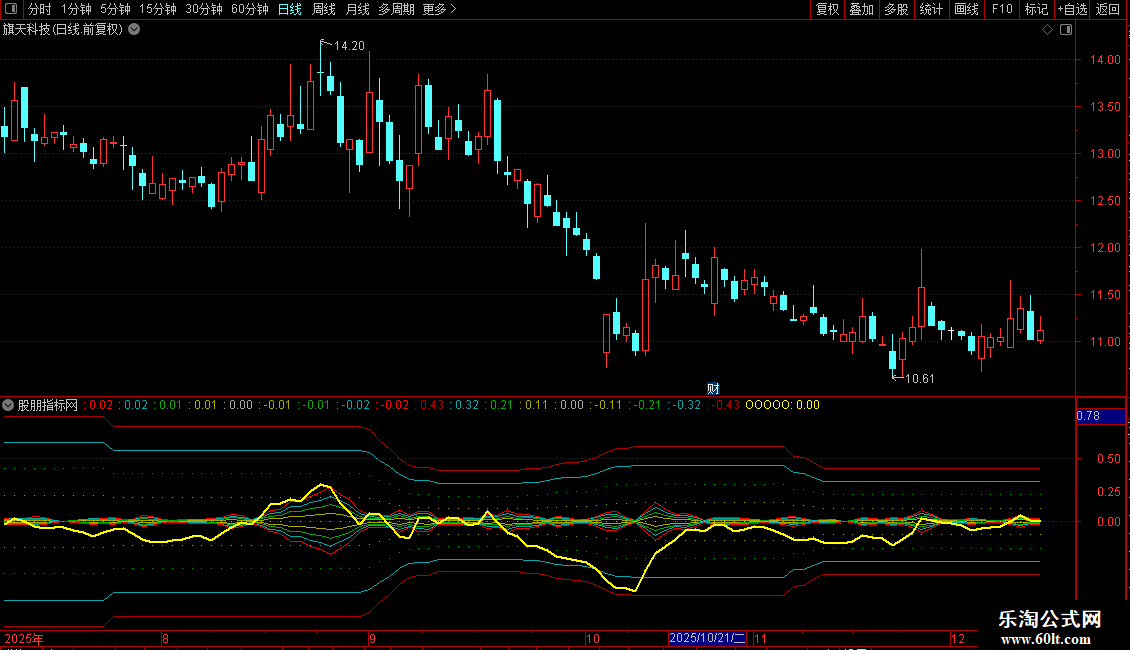Click the 10.61 low price flag
This screenshot has width=1130, height=650.
pyautogui.click(x=918, y=378)
